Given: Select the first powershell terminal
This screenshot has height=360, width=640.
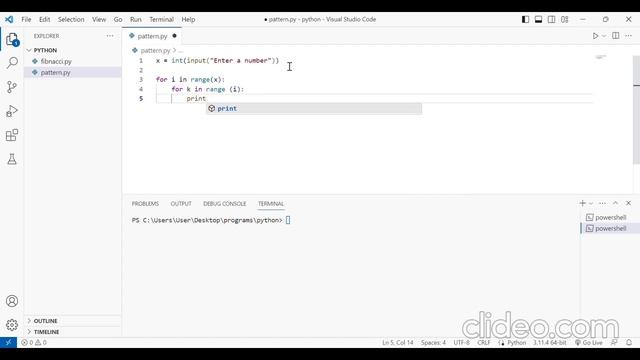Looking at the screenshot, I should (610, 217).
